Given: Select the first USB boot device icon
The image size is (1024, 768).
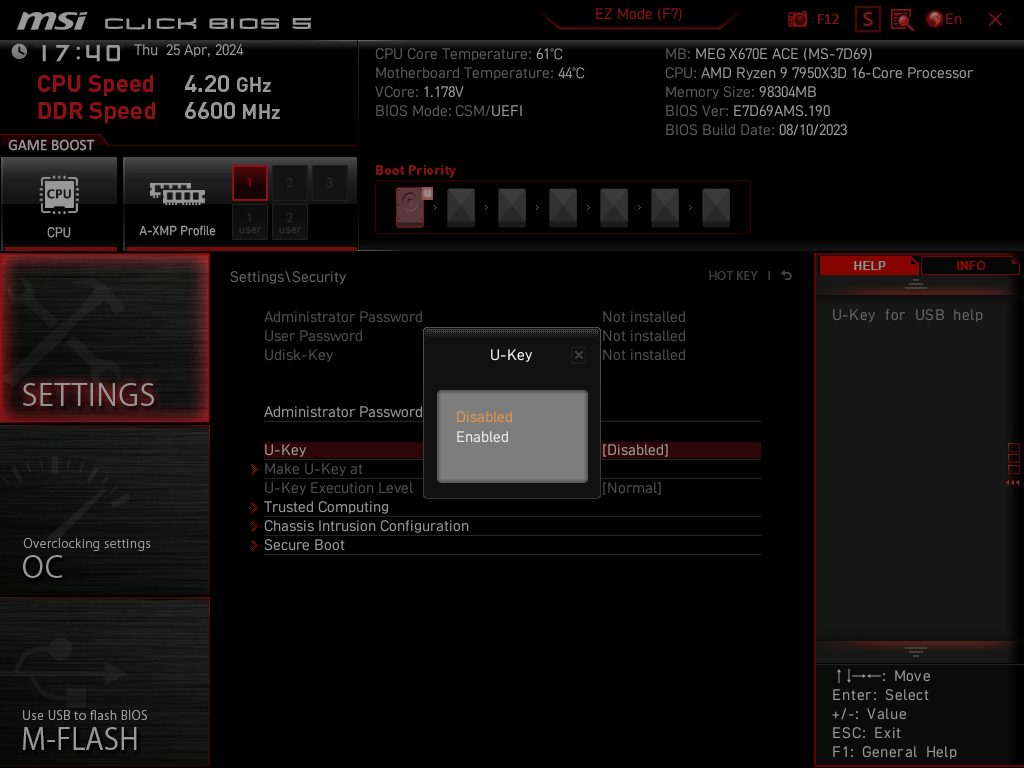Looking at the screenshot, I should click(410, 207).
